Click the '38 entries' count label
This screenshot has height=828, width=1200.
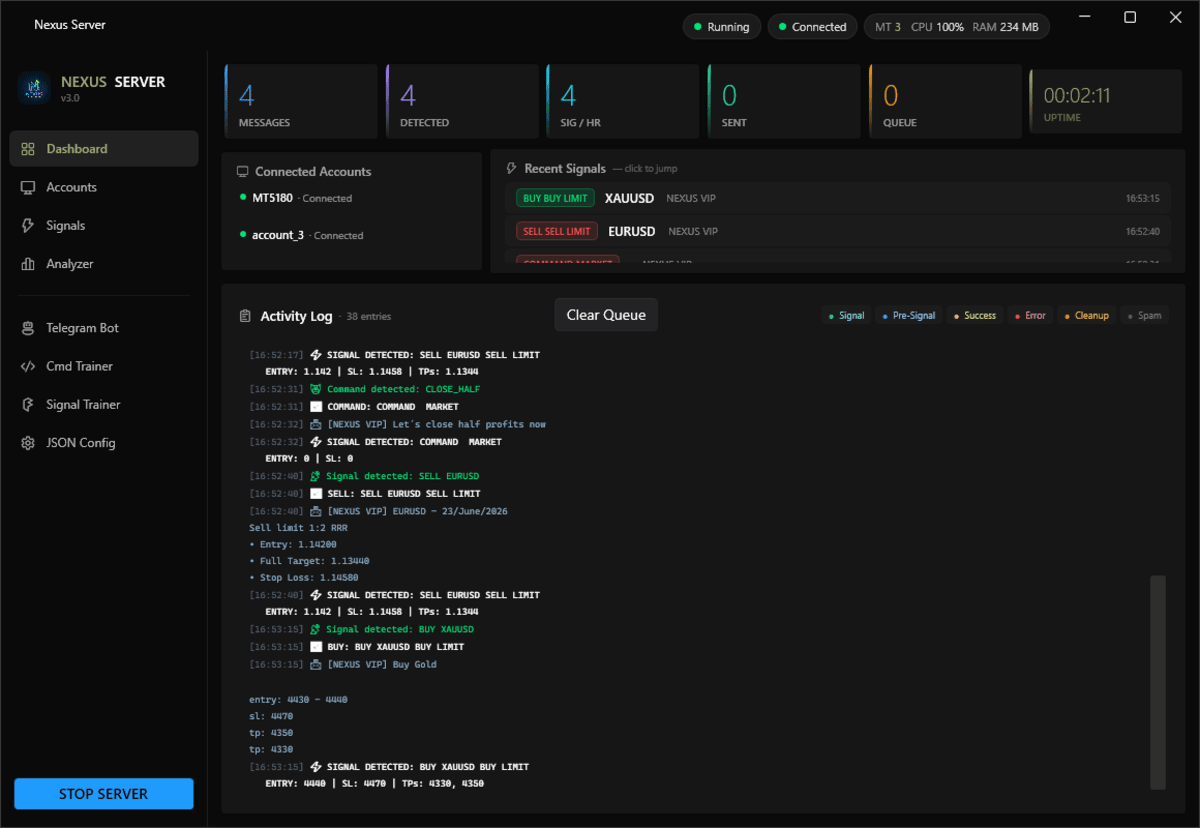(369, 317)
